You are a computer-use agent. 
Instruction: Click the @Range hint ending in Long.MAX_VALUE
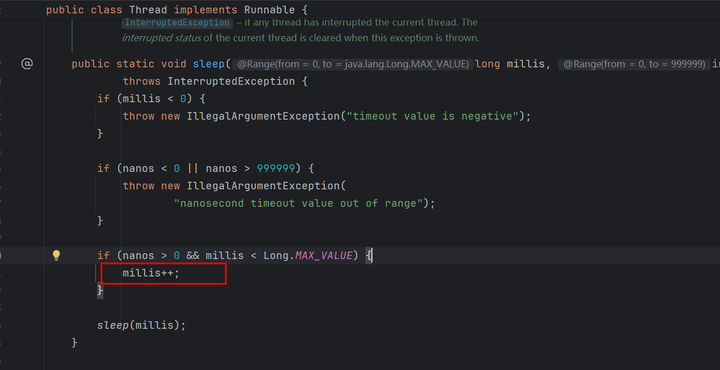353,64
